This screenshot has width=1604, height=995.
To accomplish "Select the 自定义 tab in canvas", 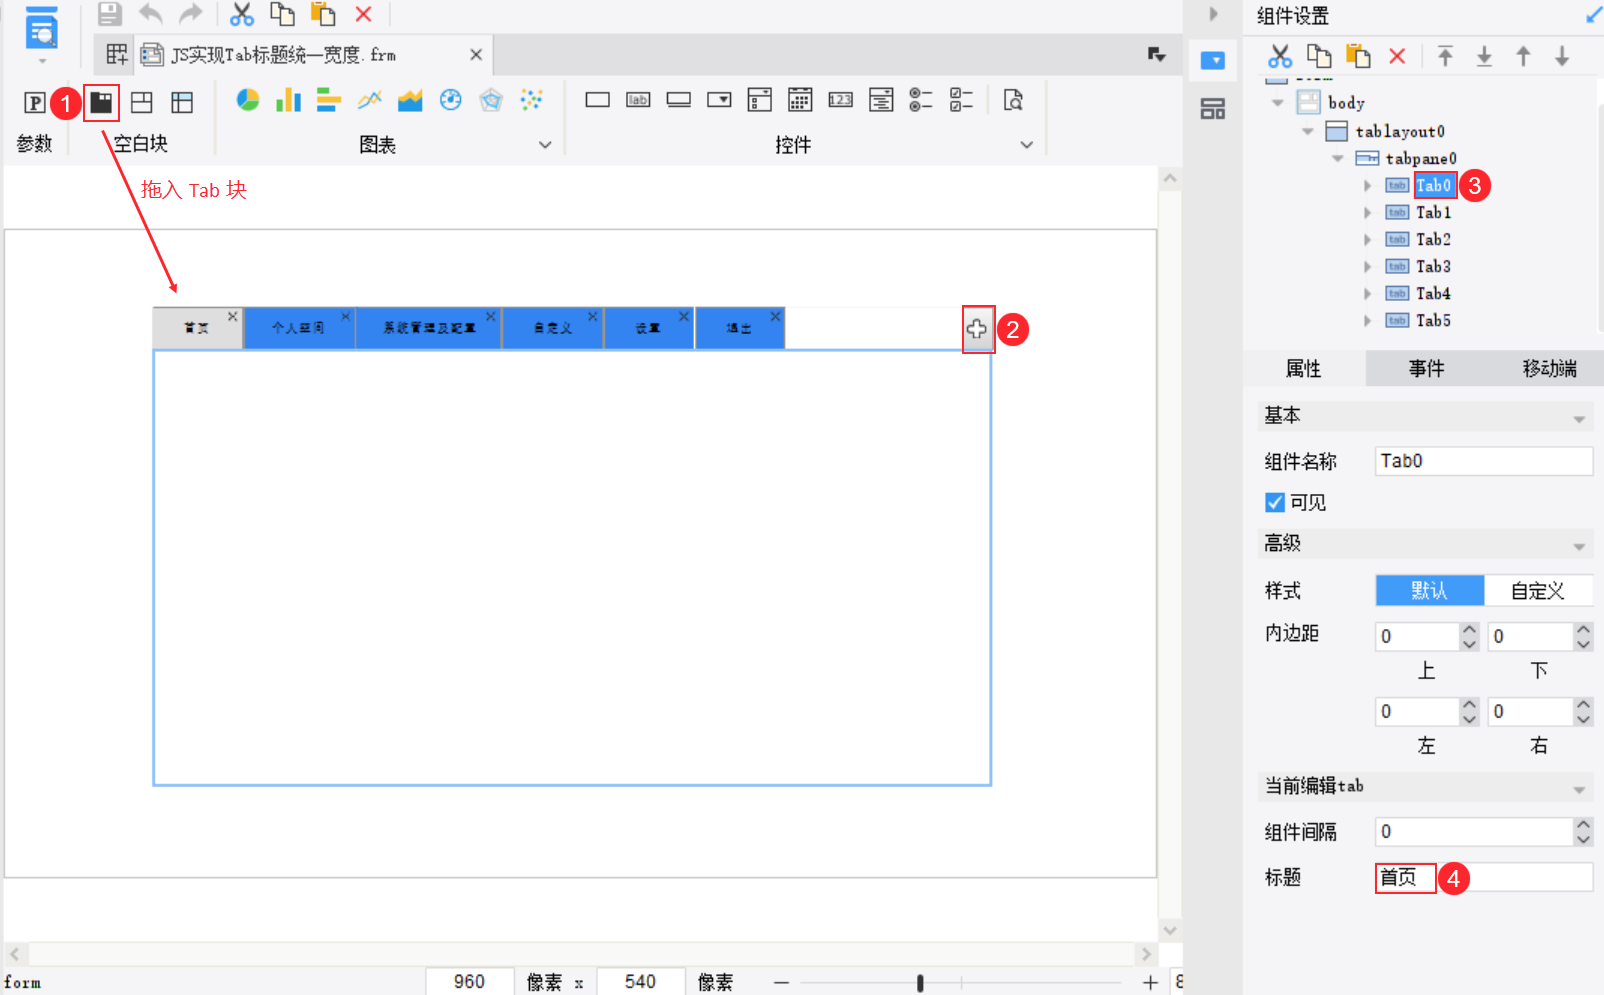I will (x=553, y=328).
